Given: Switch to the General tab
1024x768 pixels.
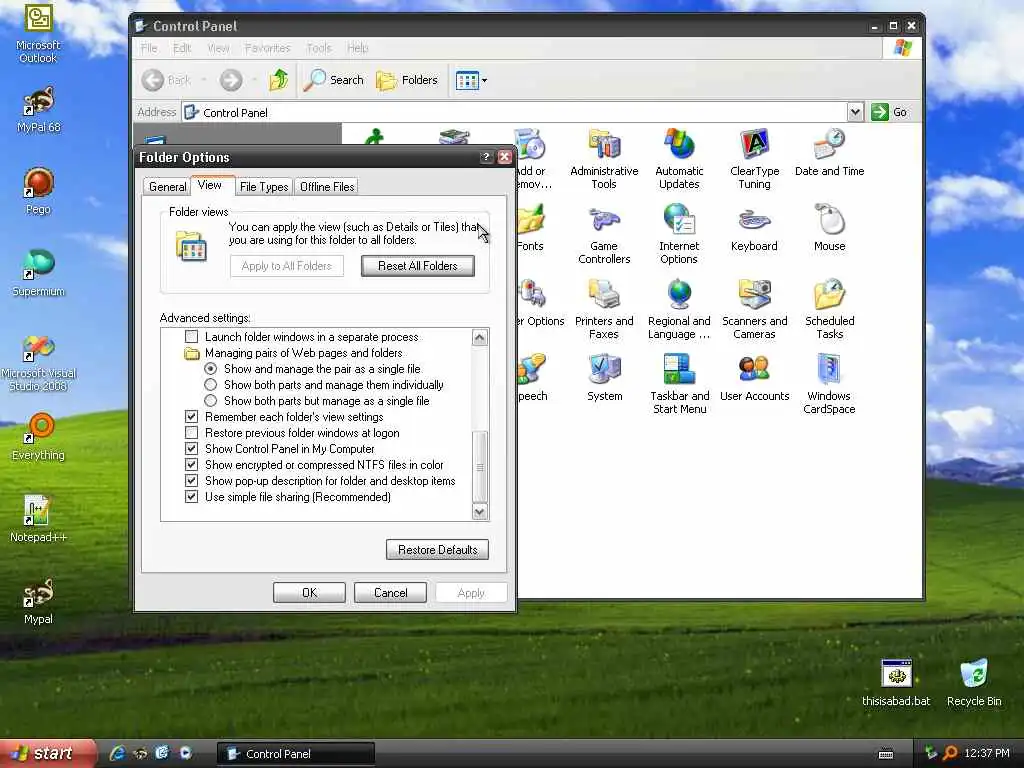Looking at the screenshot, I should pos(167,187).
